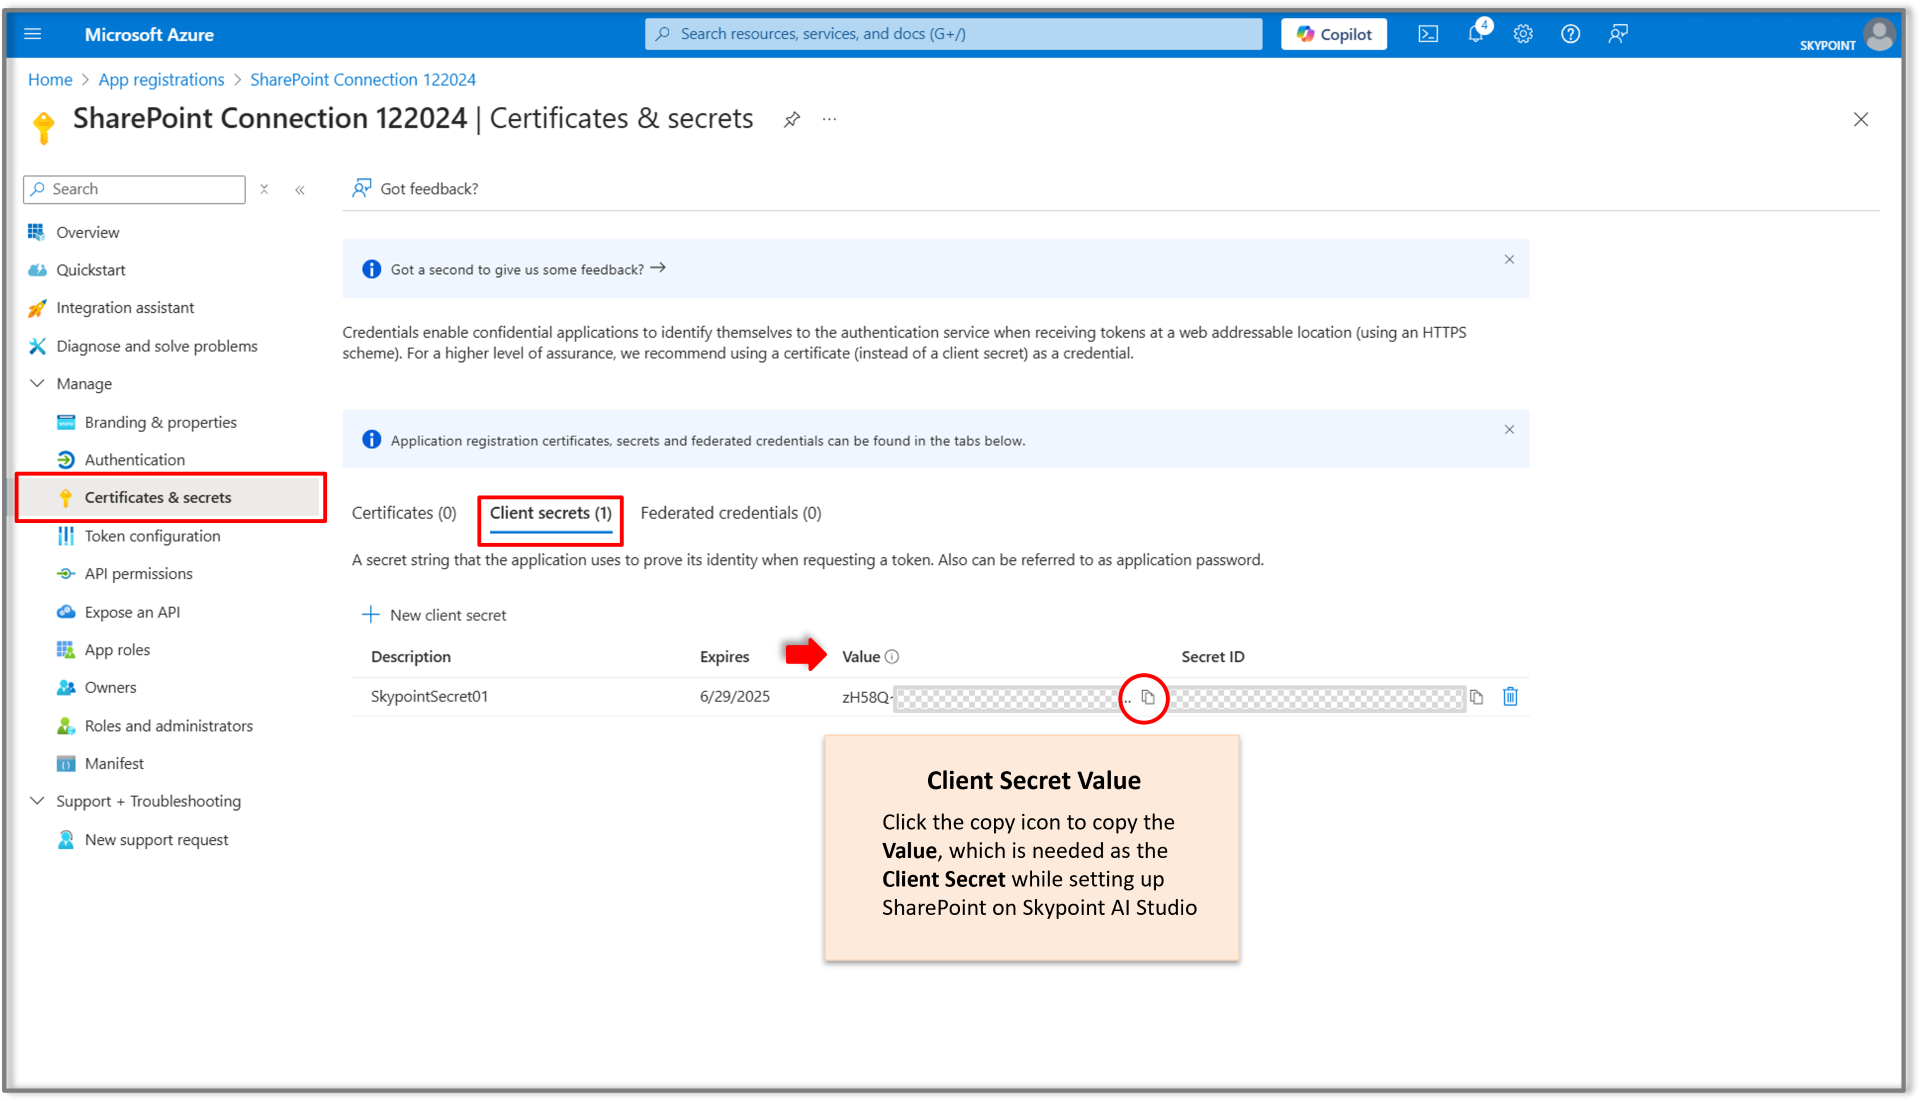Open the portal settings gear
The image size is (1920, 1101).
point(1523,33)
